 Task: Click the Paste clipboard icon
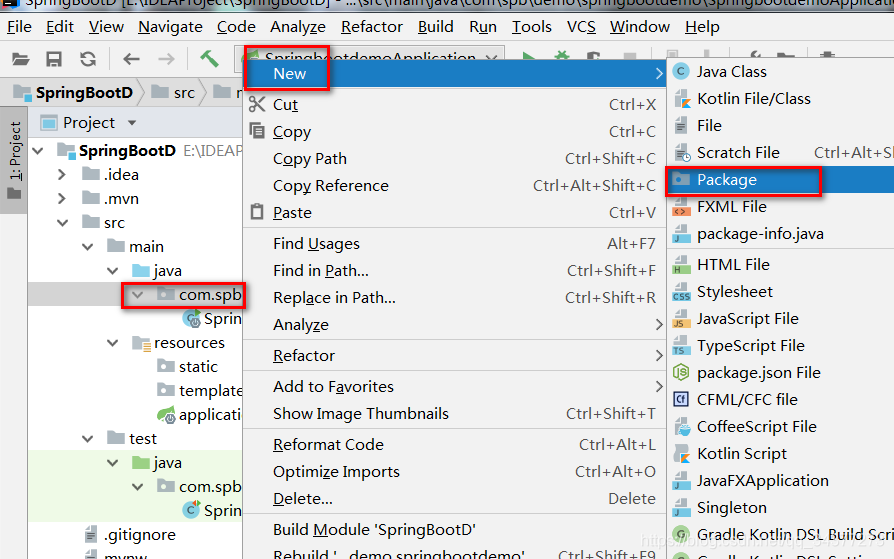click(257, 212)
